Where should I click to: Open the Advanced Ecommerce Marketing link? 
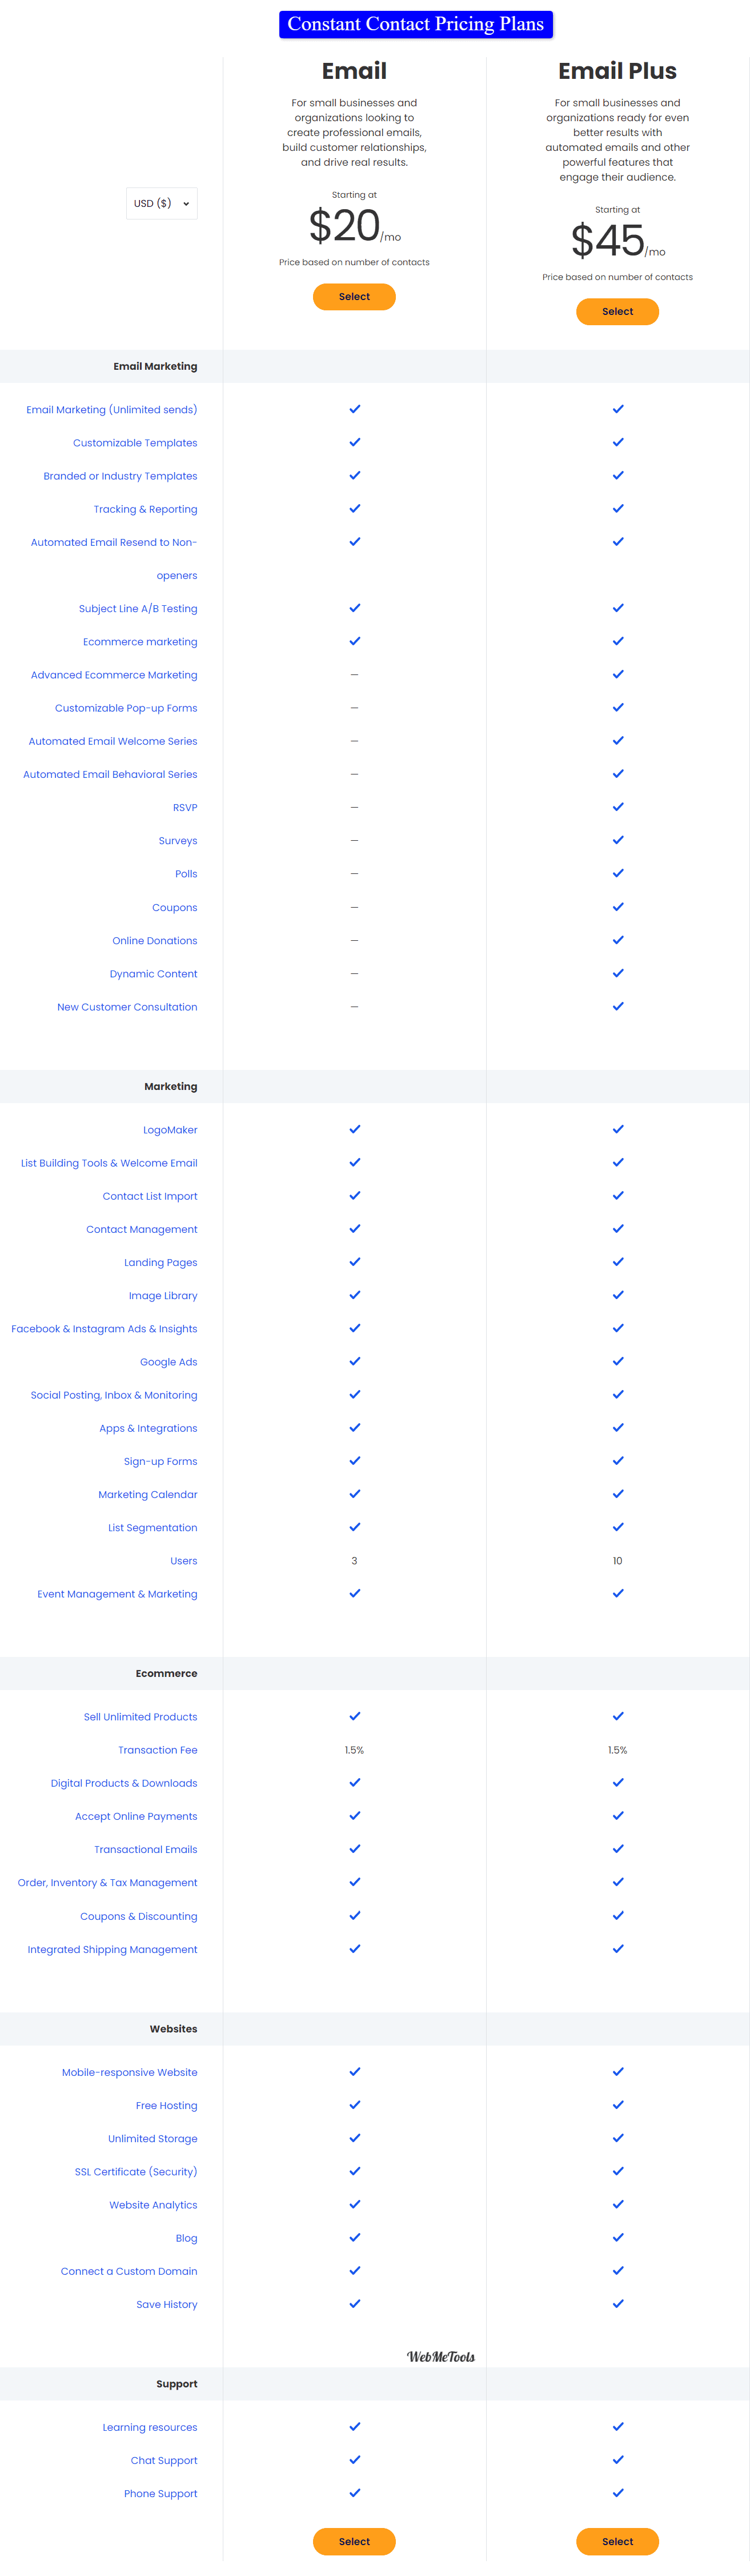coord(114,675)
